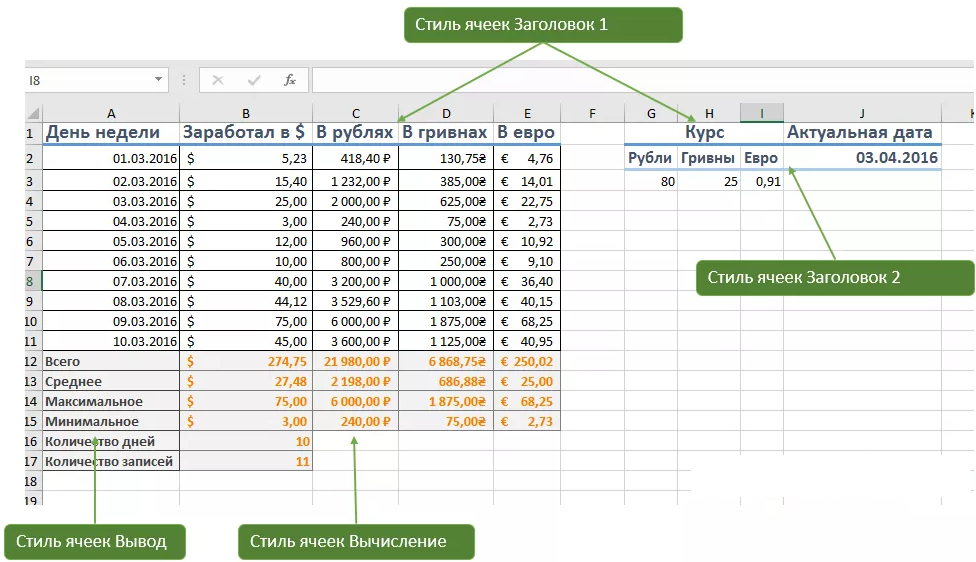Click the rate cell with value 25

[709, 181]
